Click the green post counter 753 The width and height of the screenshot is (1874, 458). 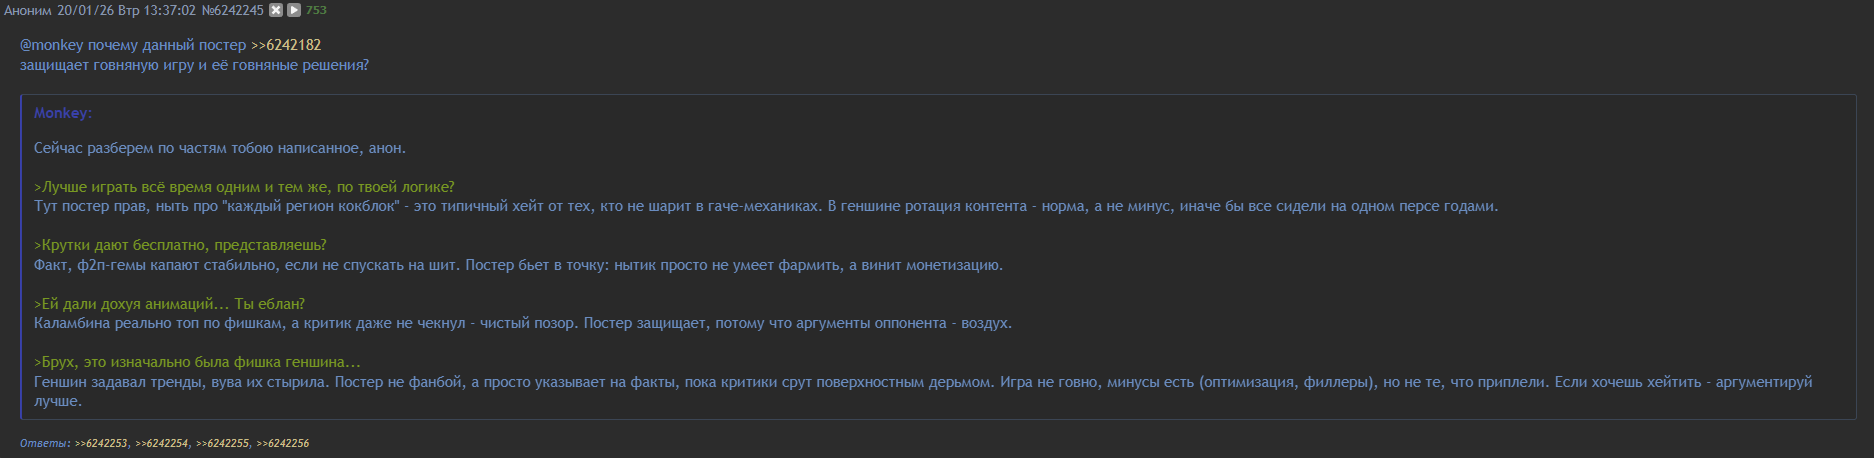(x=316, y=10)
